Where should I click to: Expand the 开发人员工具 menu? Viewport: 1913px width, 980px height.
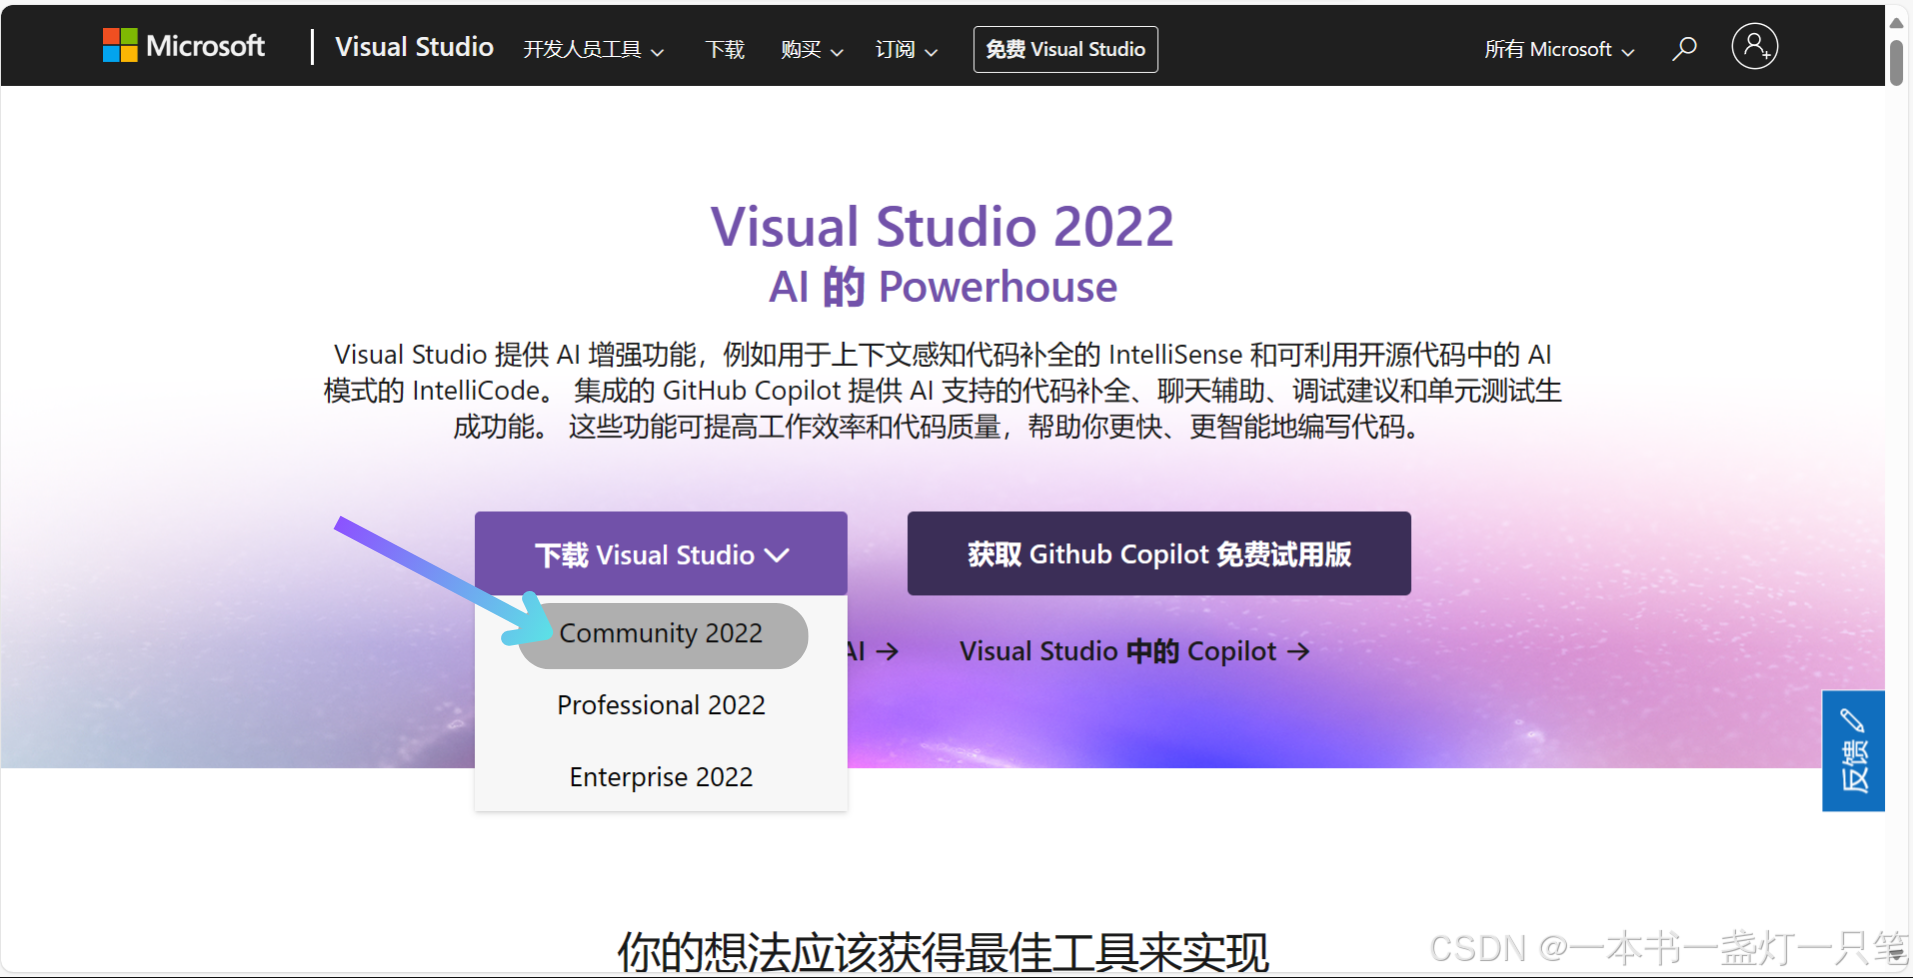pos(593,50)
